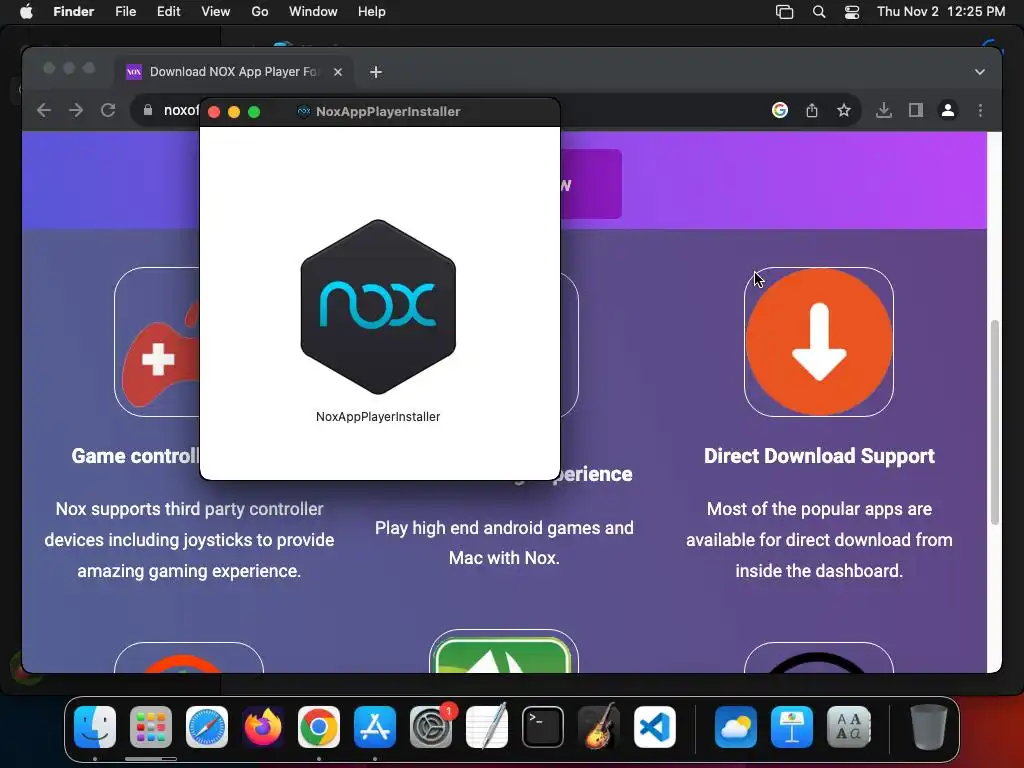Screen dimensions: 1024x768
Task: Open Google Chrome from the Dock
Action: 319,727
